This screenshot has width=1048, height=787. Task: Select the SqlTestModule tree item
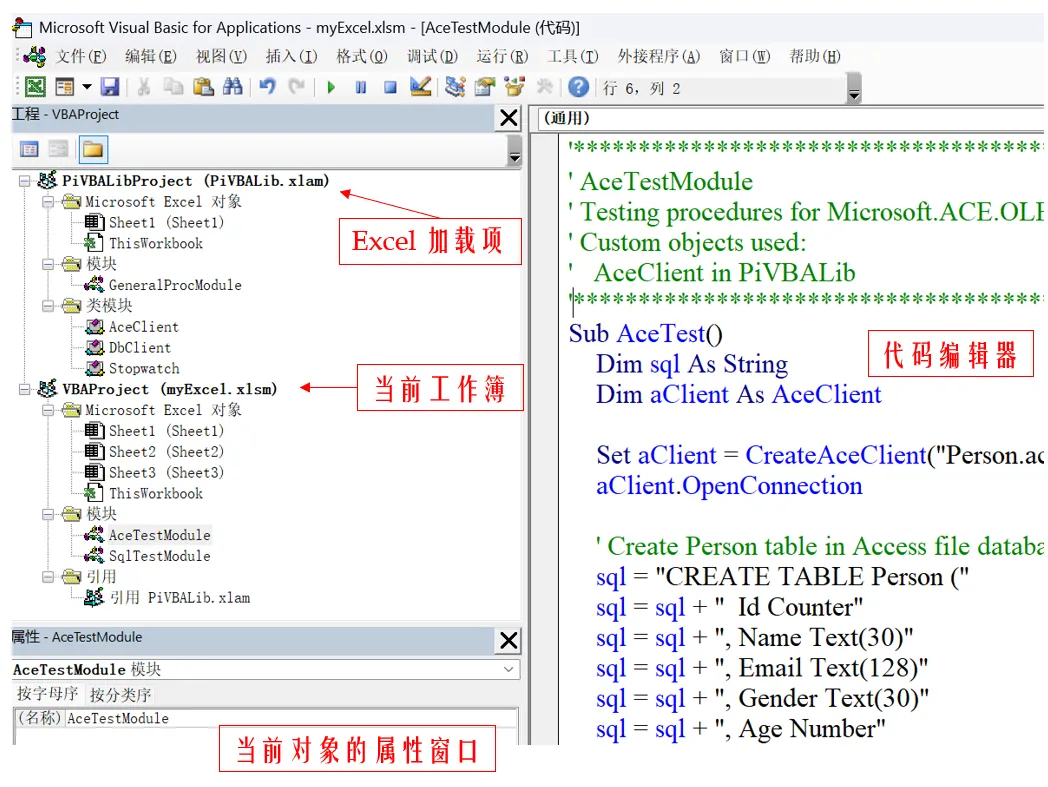[x=160, y=556]
